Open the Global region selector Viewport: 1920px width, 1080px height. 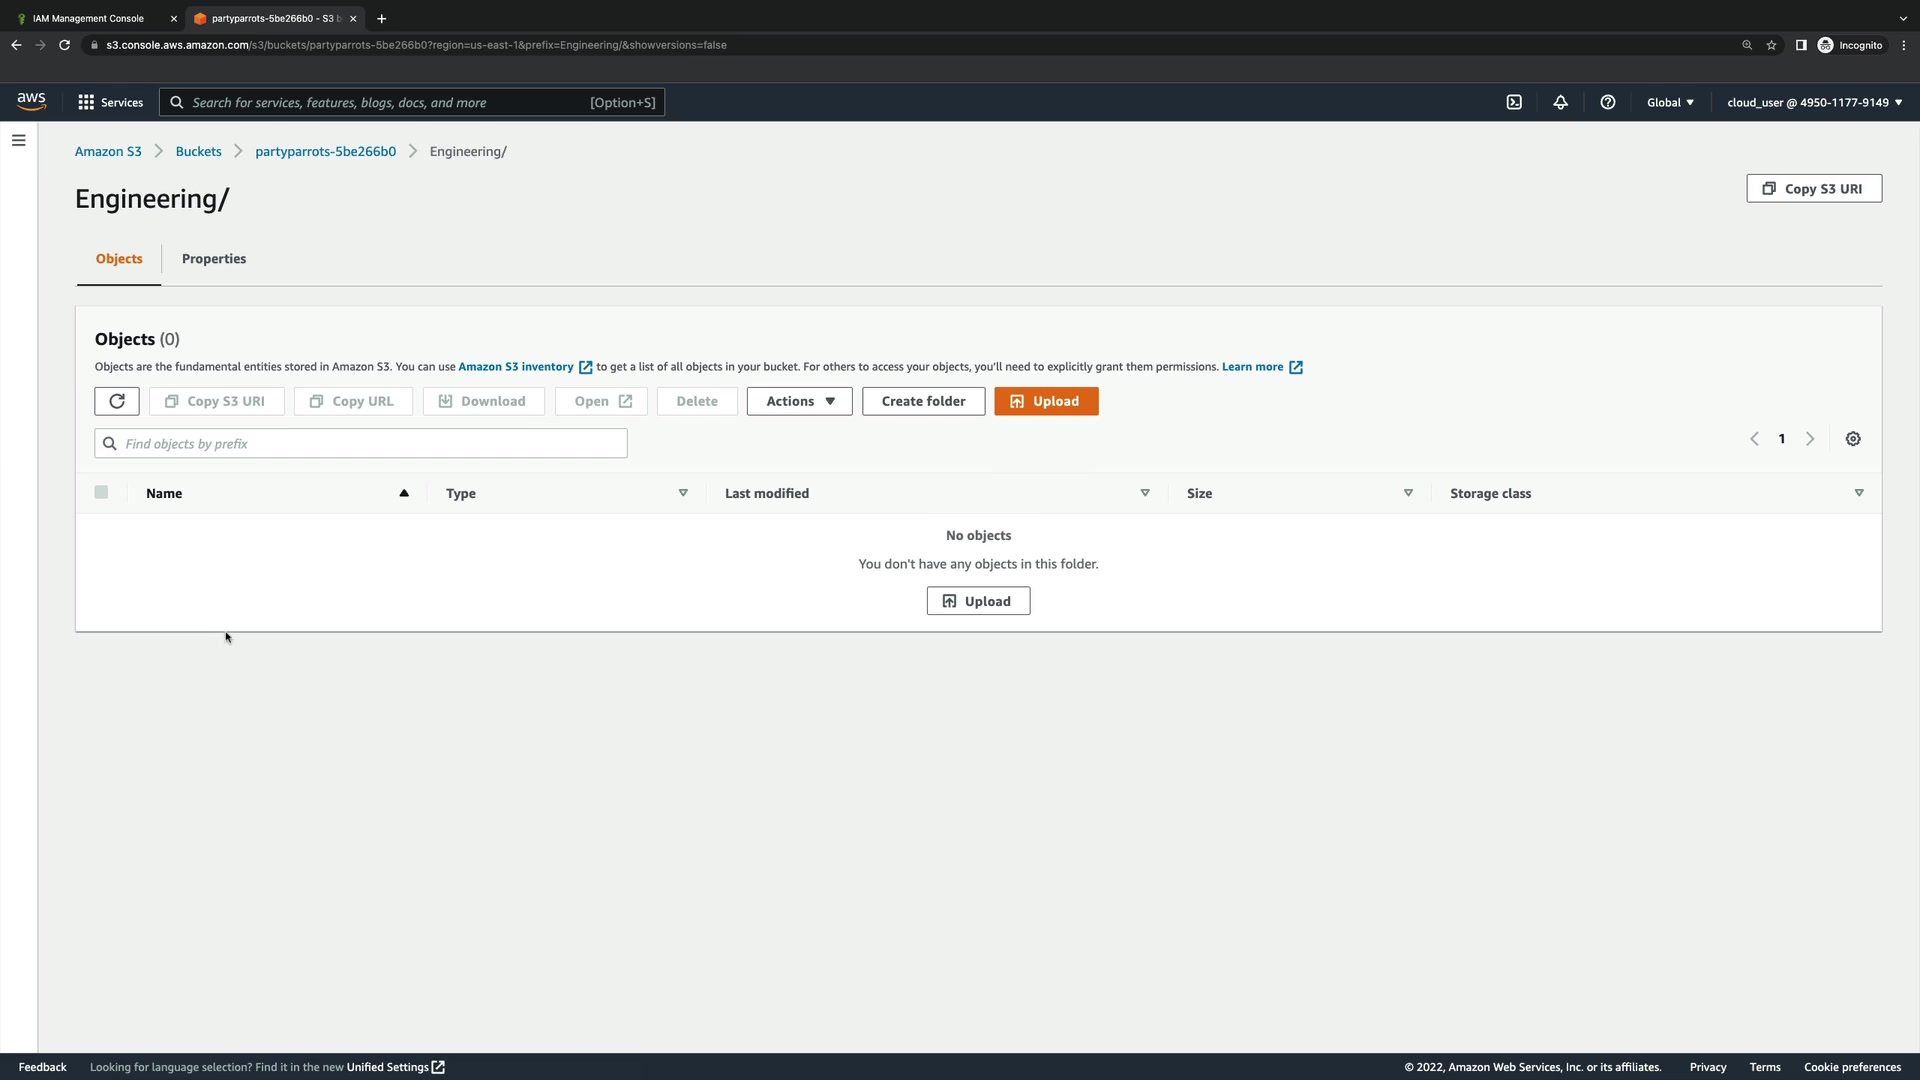tap(1670, 102)
